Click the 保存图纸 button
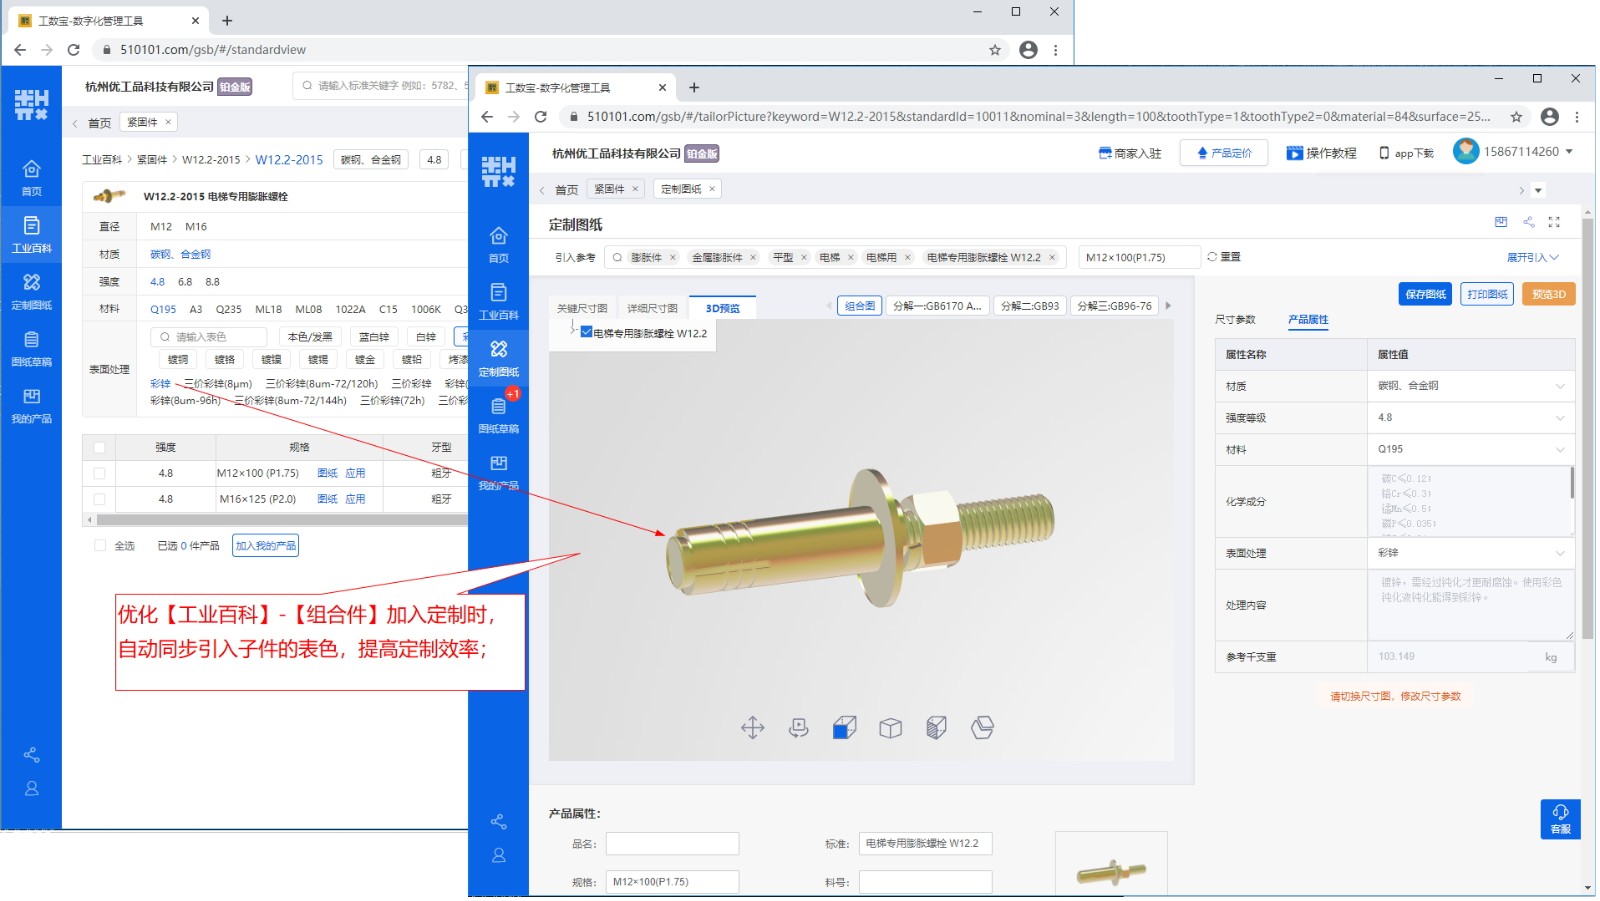Image resolution: width=1600 pixels, height=901 pixels. click(x=1425, y=294)
